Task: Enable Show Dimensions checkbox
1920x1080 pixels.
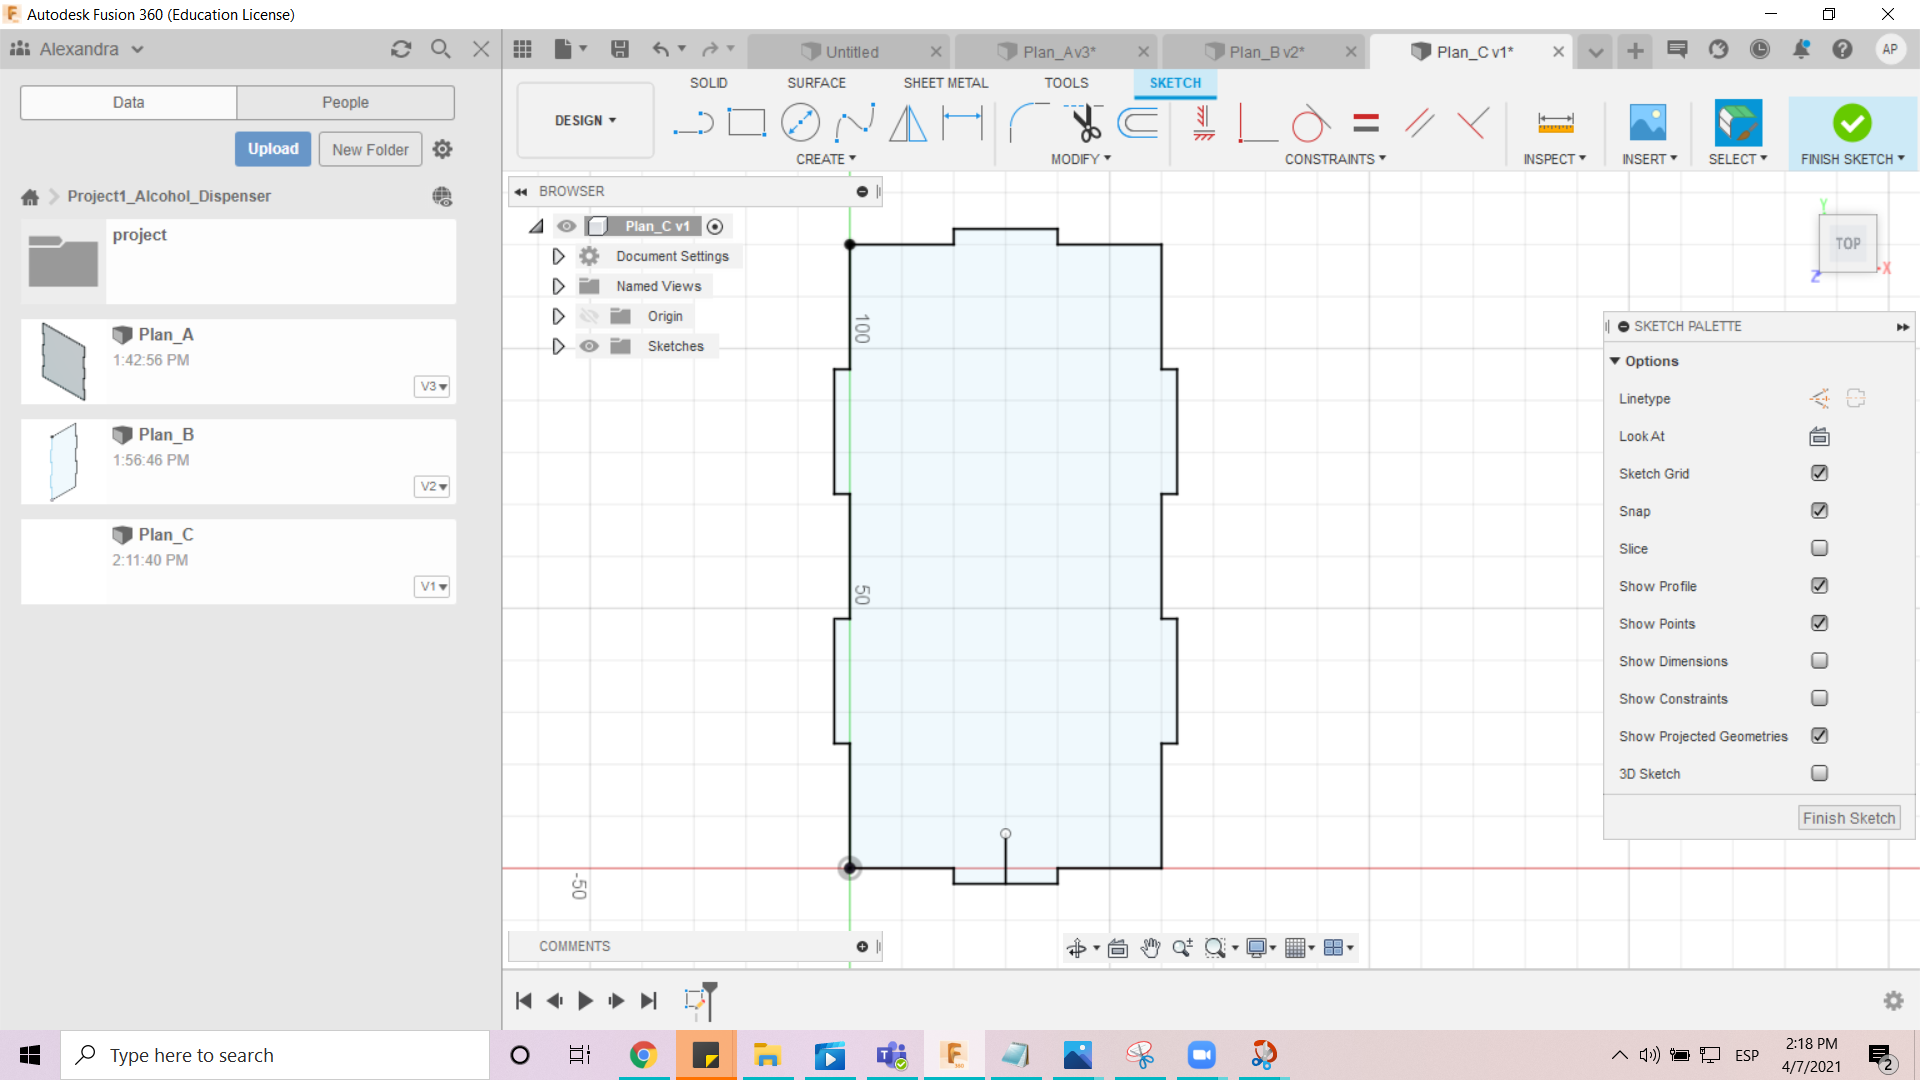Action: [1819, 661]
